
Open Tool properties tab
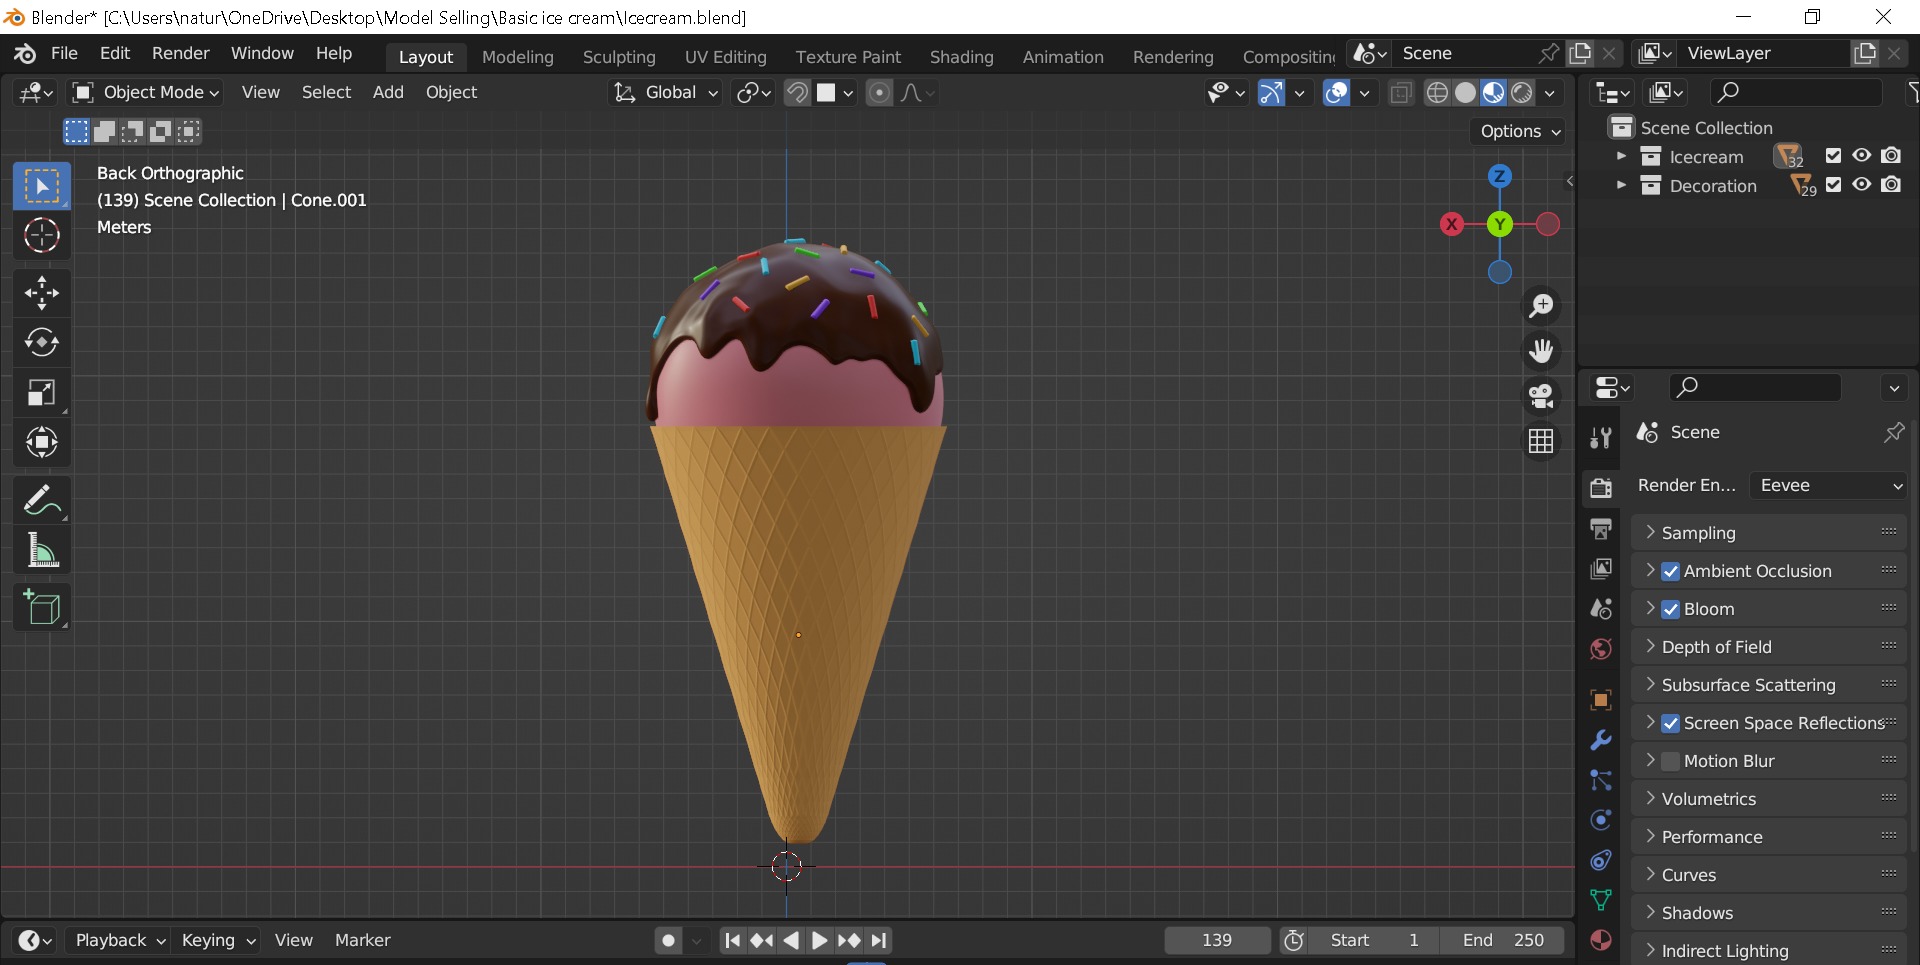coord(1601,437)
